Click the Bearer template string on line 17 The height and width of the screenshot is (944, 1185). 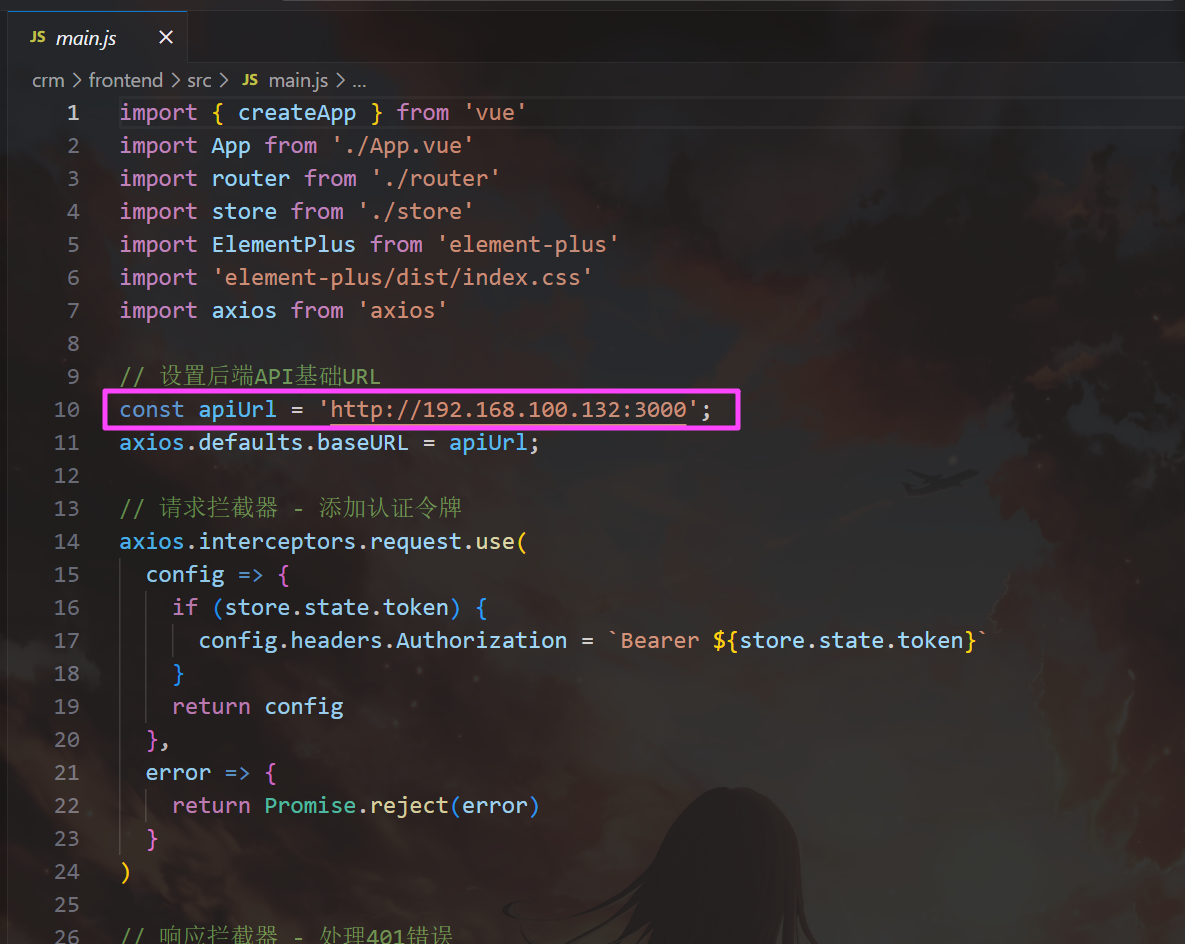(797, 641)
